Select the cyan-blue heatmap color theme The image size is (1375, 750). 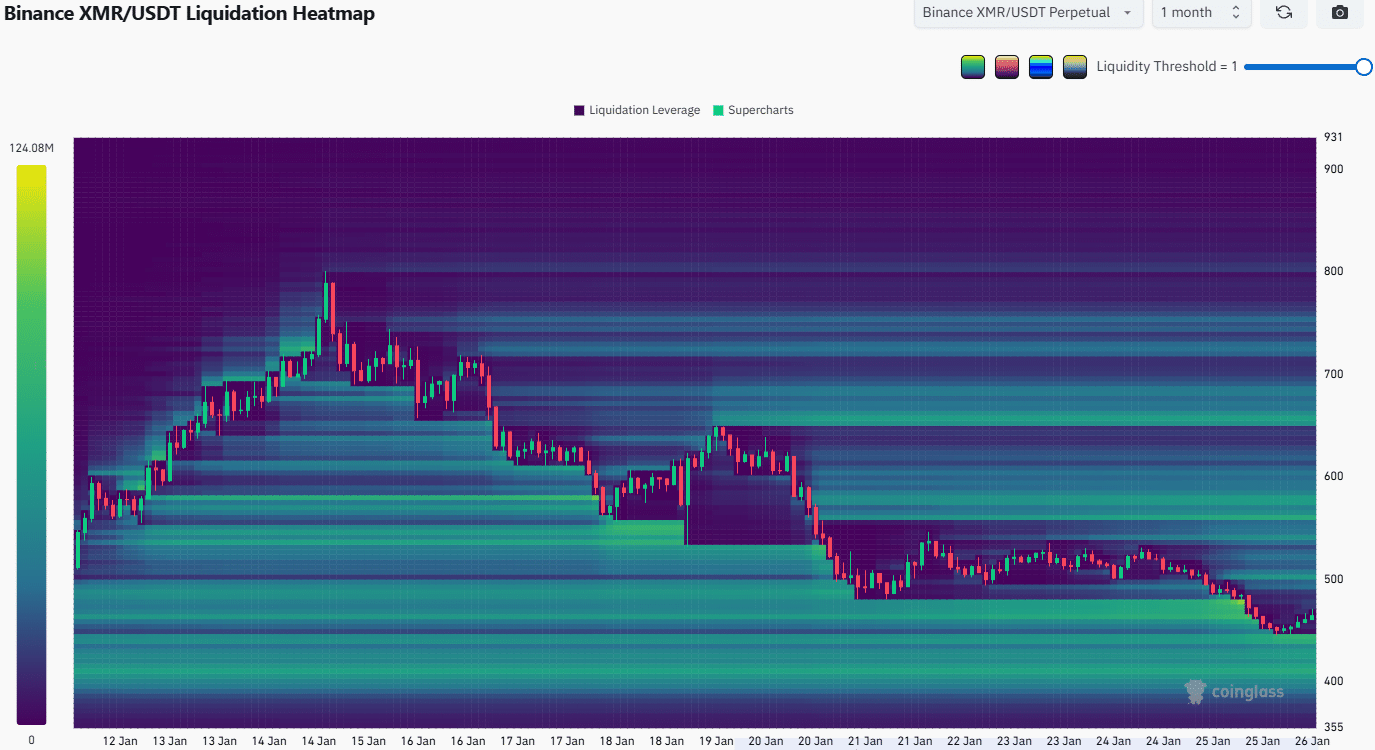[1041, 67]
